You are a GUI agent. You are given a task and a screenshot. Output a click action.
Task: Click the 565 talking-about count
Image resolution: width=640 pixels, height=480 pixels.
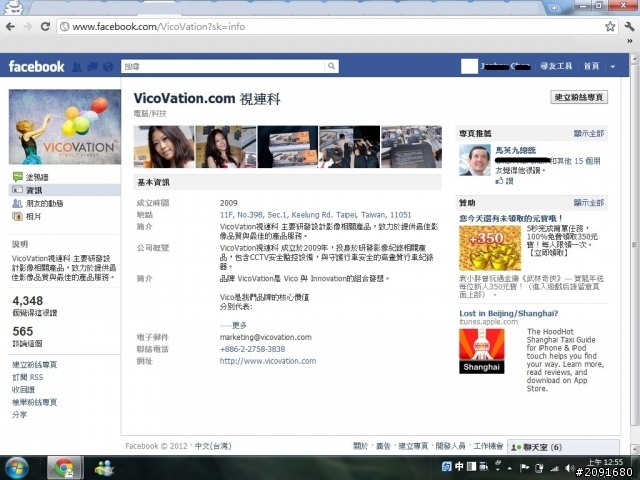pos(22,331)
